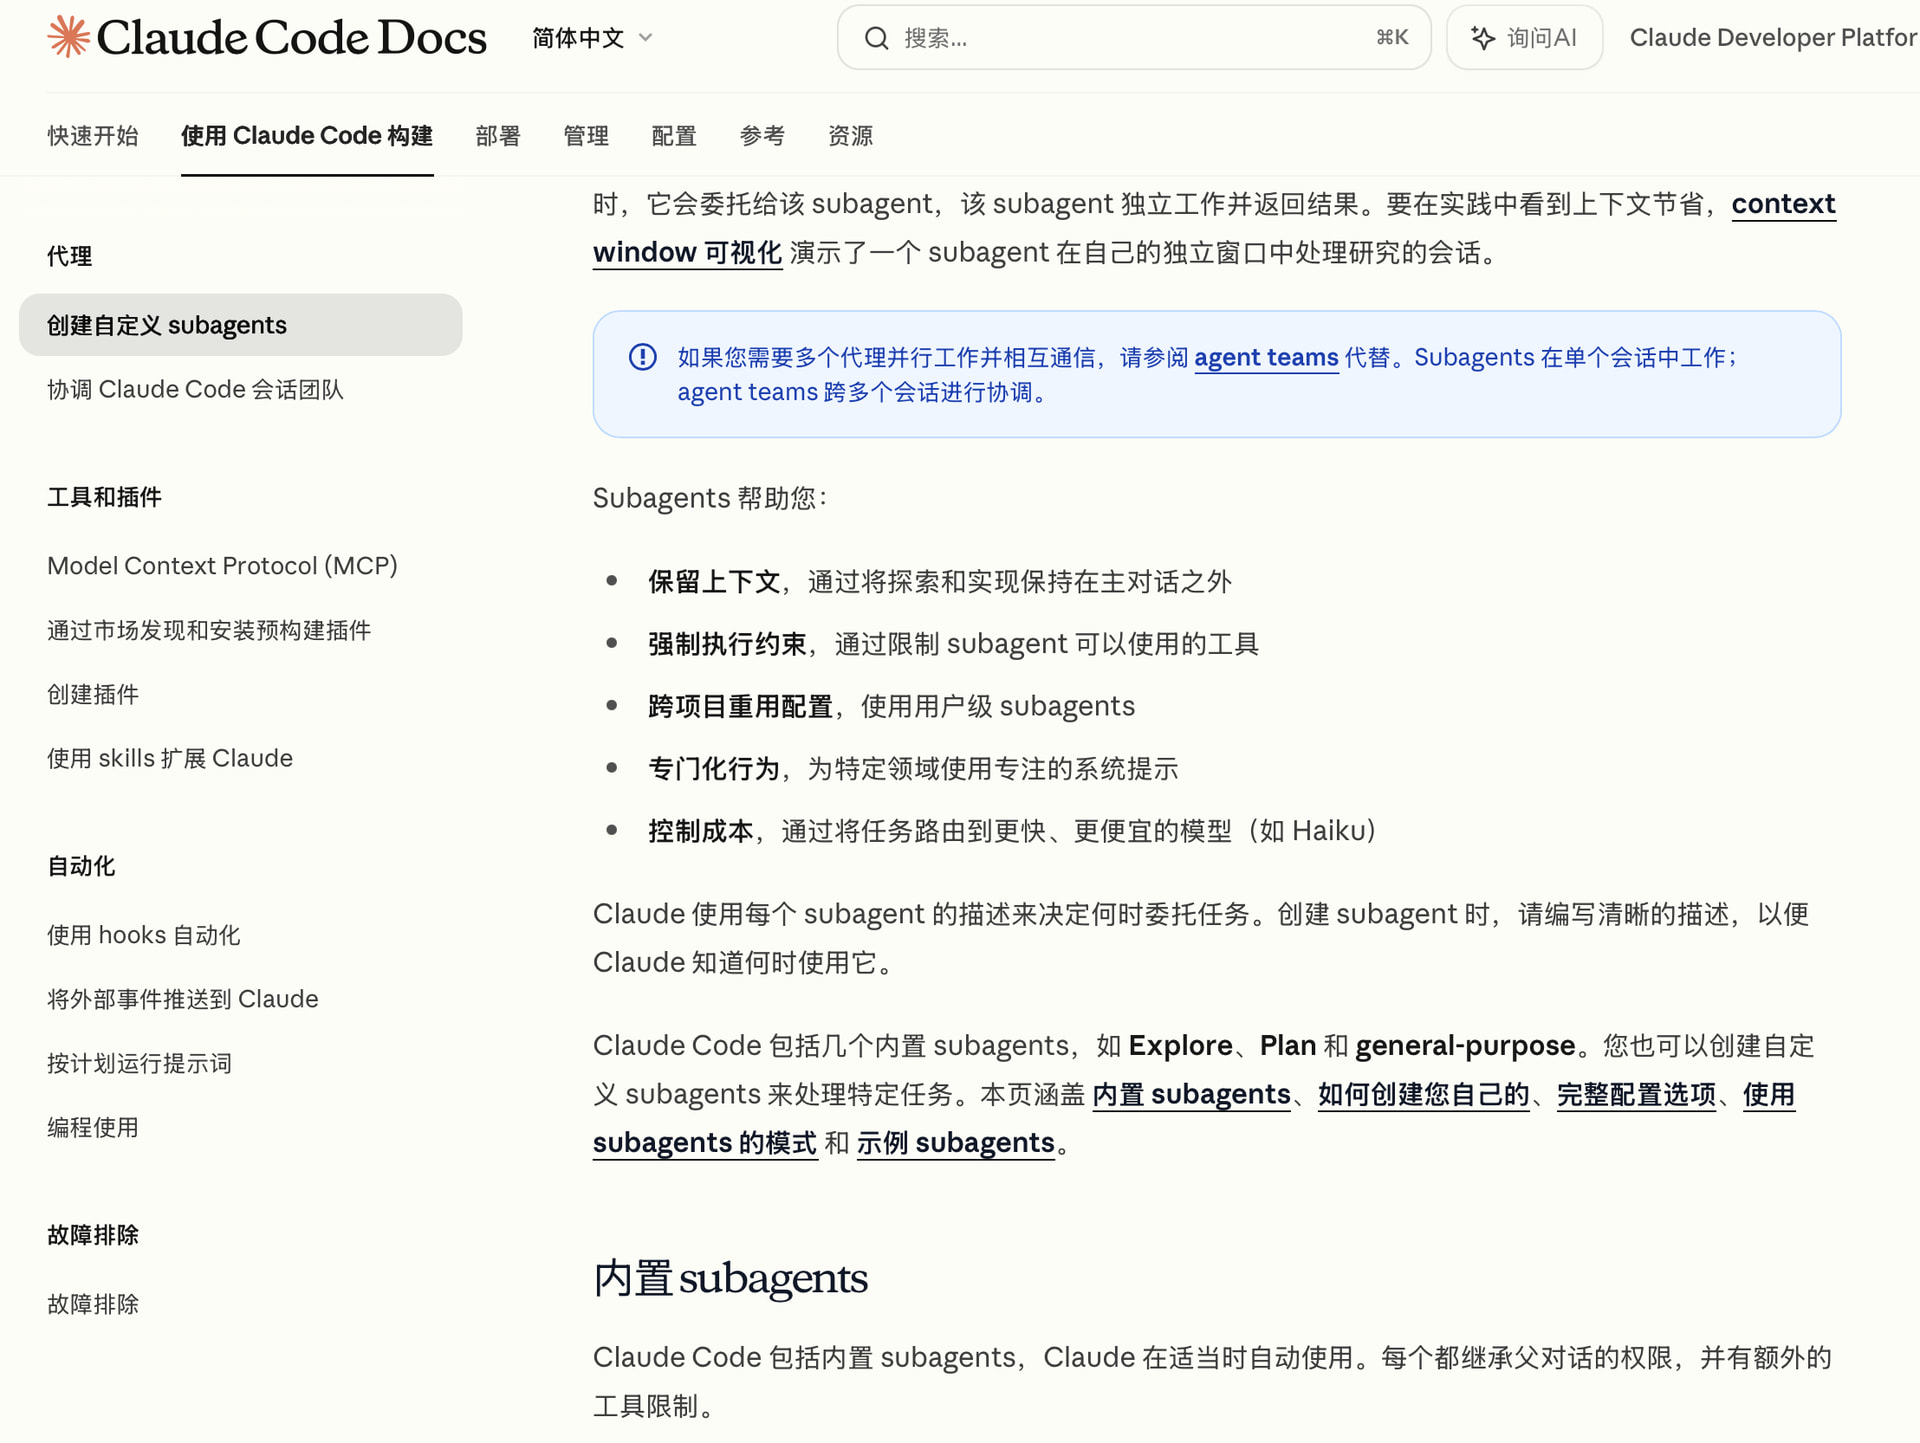Select the 资源 tab
This screenshot has width=1920, height=1443.
click(850, 136)
